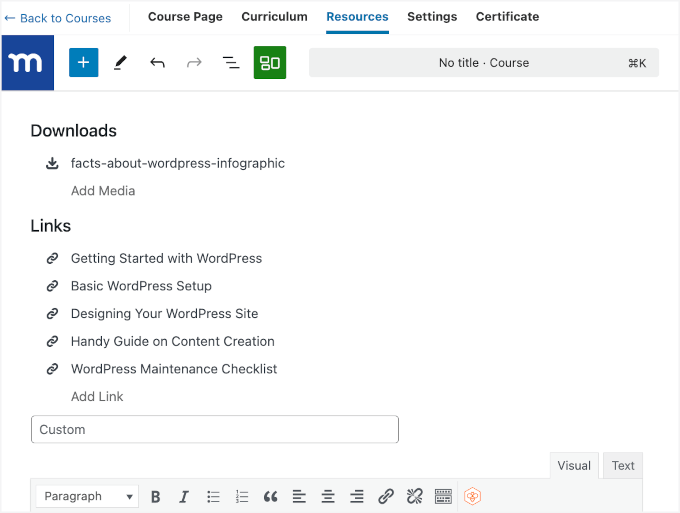This screenshot has height=513, width=680.
Task: Insert a numbered list
Action: pos(242,497)
